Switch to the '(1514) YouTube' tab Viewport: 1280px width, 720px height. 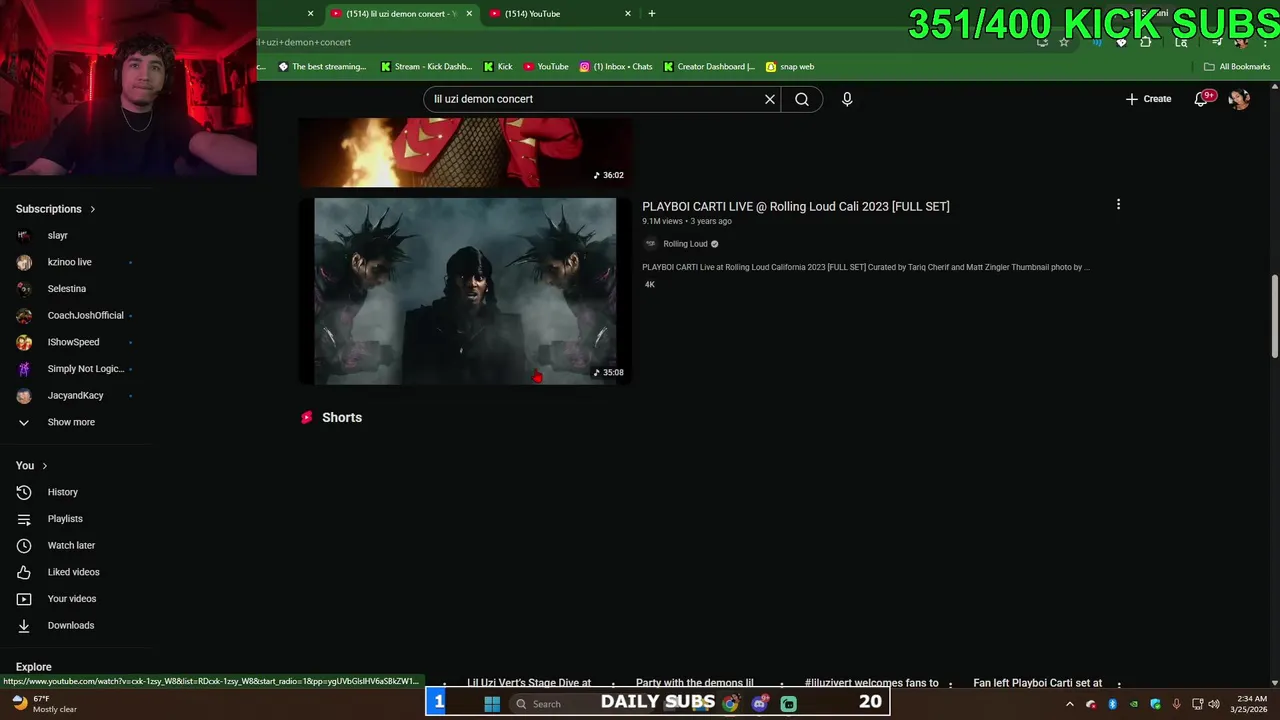tap(558, 14)
